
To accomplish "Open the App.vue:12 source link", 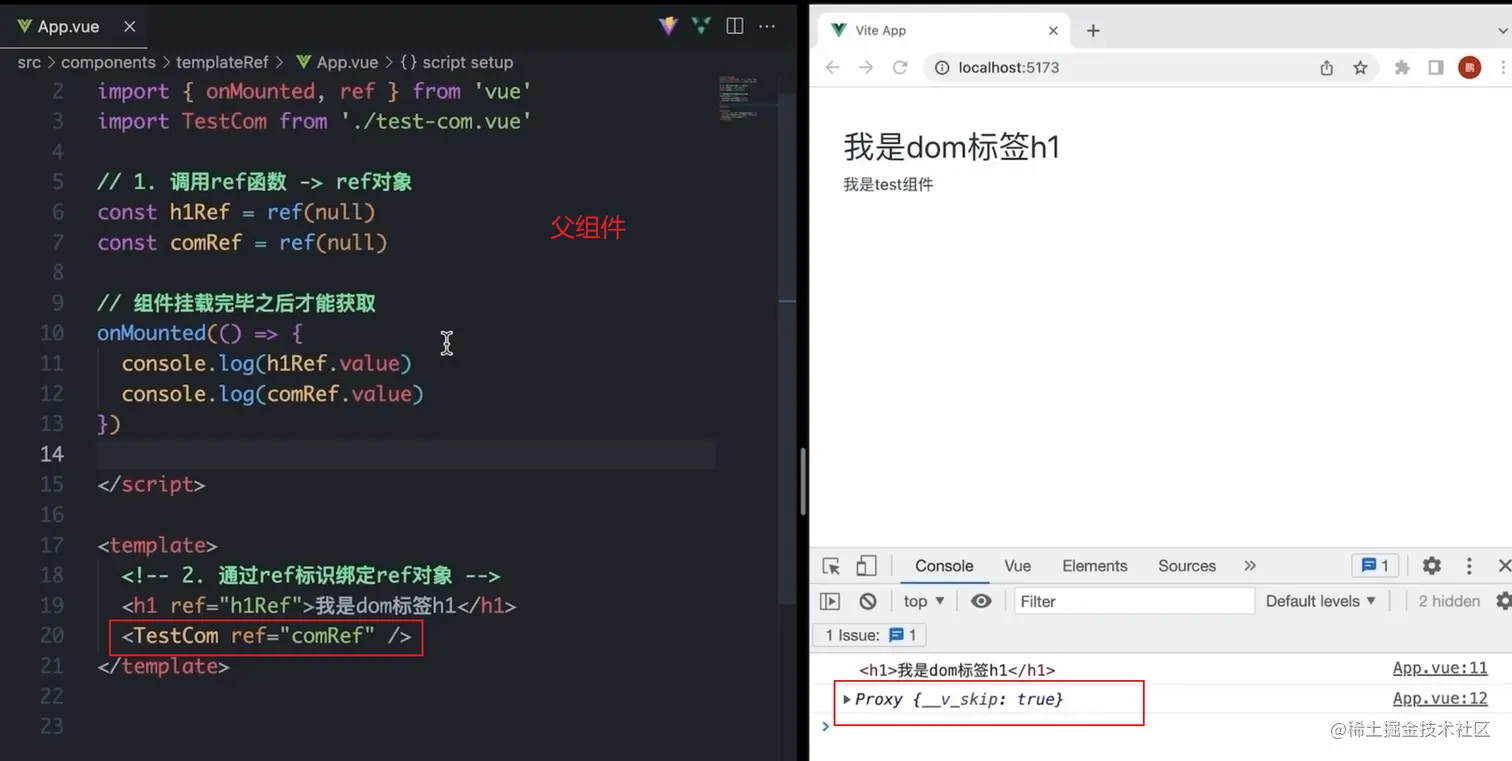I will click(x=1440, y=699).
